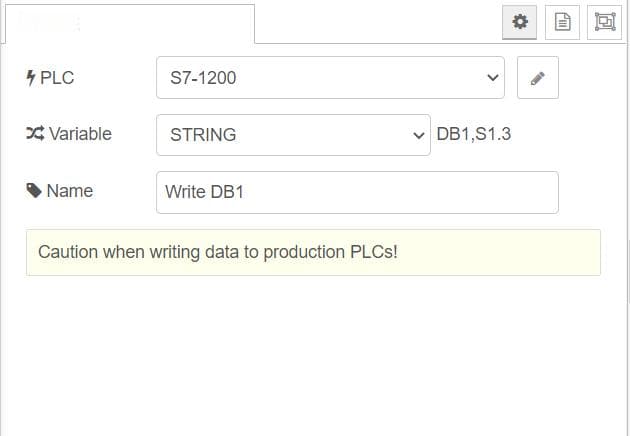This screenshot has height=436, width=630.
Task: Click the tag icon beside Name
Action: (x=34, y=190)
